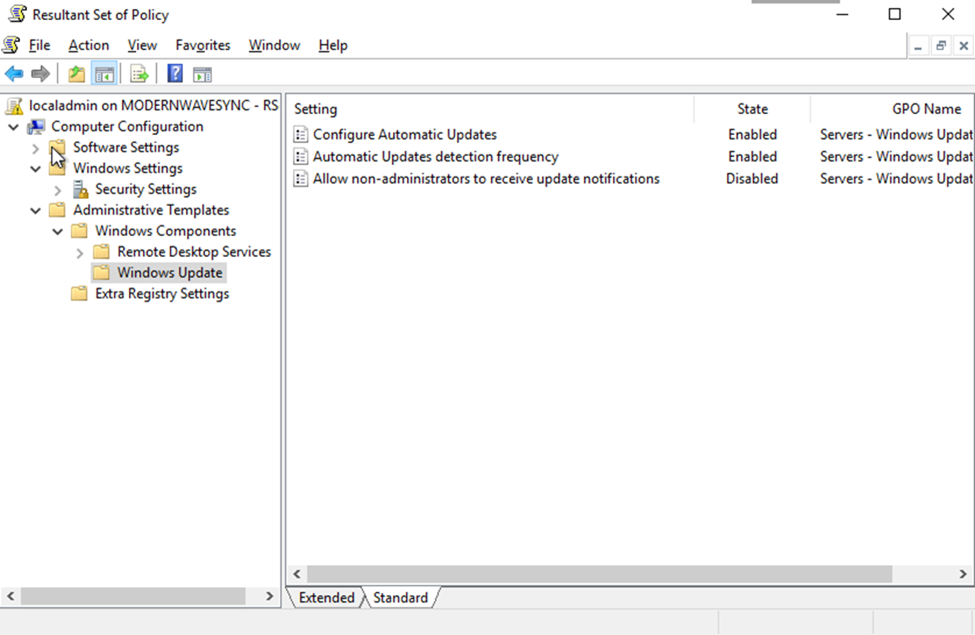Click the Administrative Templates folder icon
Viewport: 975px width, 635px height.
click(x=57, y=210)
